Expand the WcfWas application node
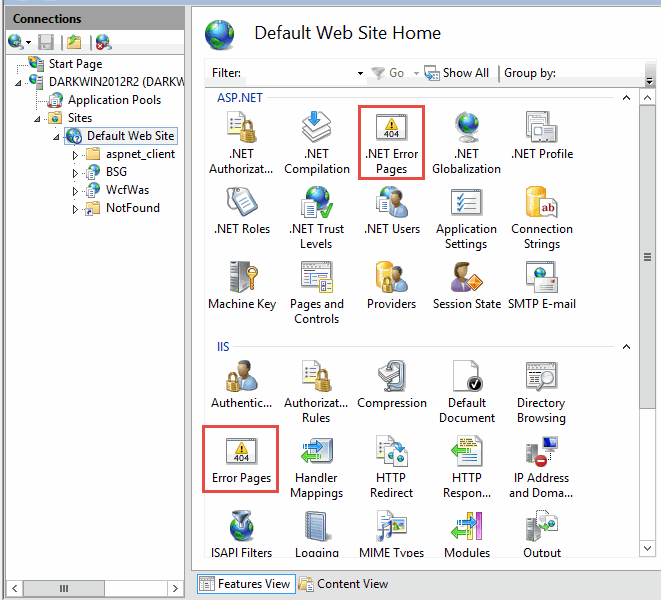Image resolution: width=661 pixels, height=600 pixels. point(75,191)
